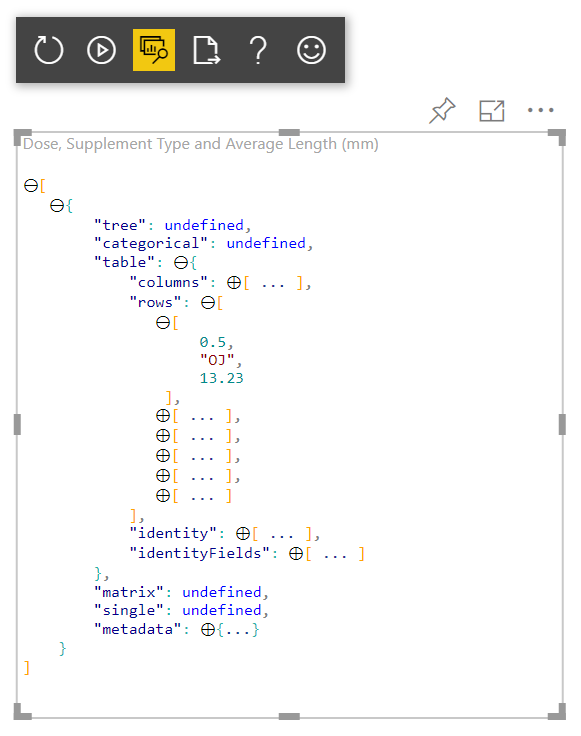This screenshot has width=581, height=736.
Task: Collapse the first row with 0.5 value
Action: [x=163, y=323]
